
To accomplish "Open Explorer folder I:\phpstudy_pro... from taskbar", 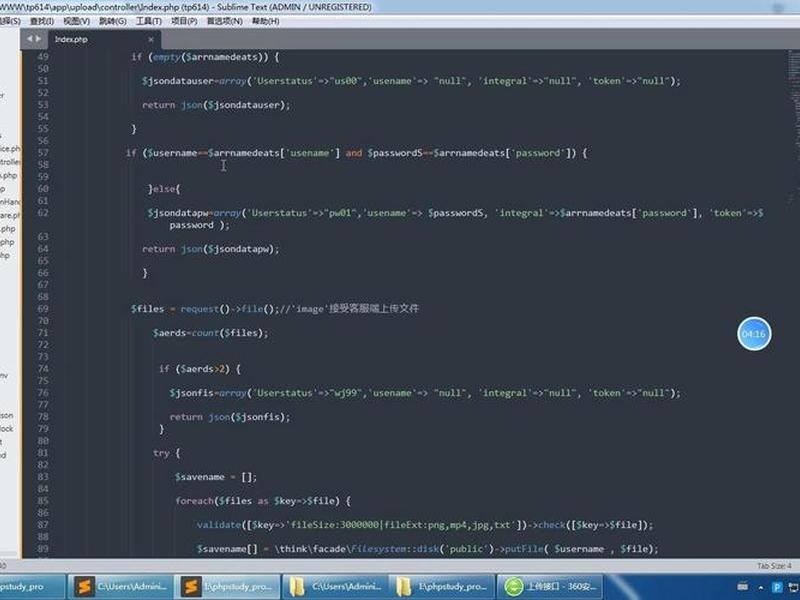I will point(442,587).
